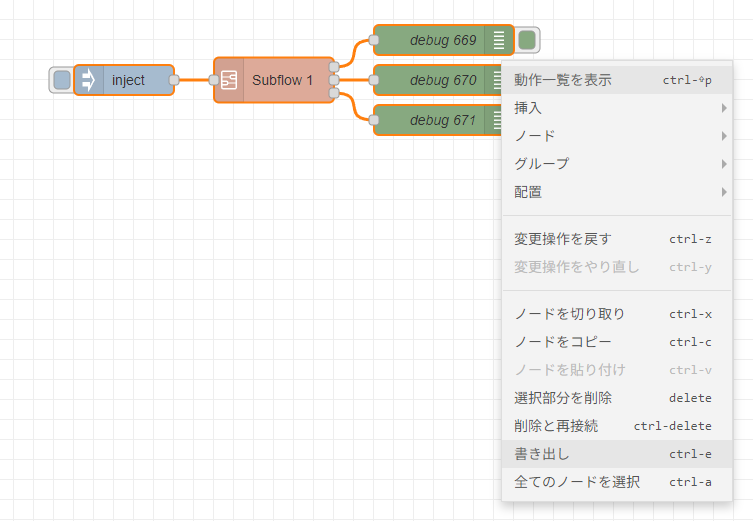The height and width of the screenshot is (521, 753).
Task: Click the Subflow 1 input port
Action: tap(213, 80)
